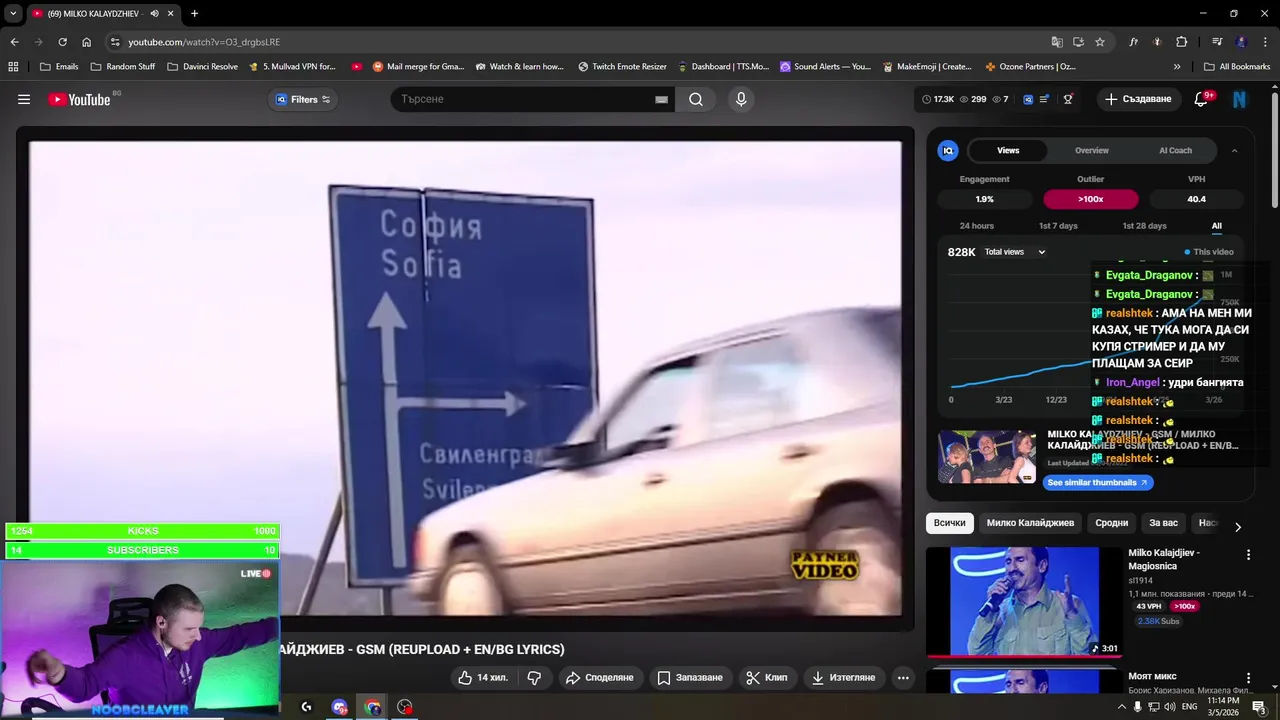Select the За вас chip
The width and height of the screenshot is (1280, 720).
(1163, 523)
